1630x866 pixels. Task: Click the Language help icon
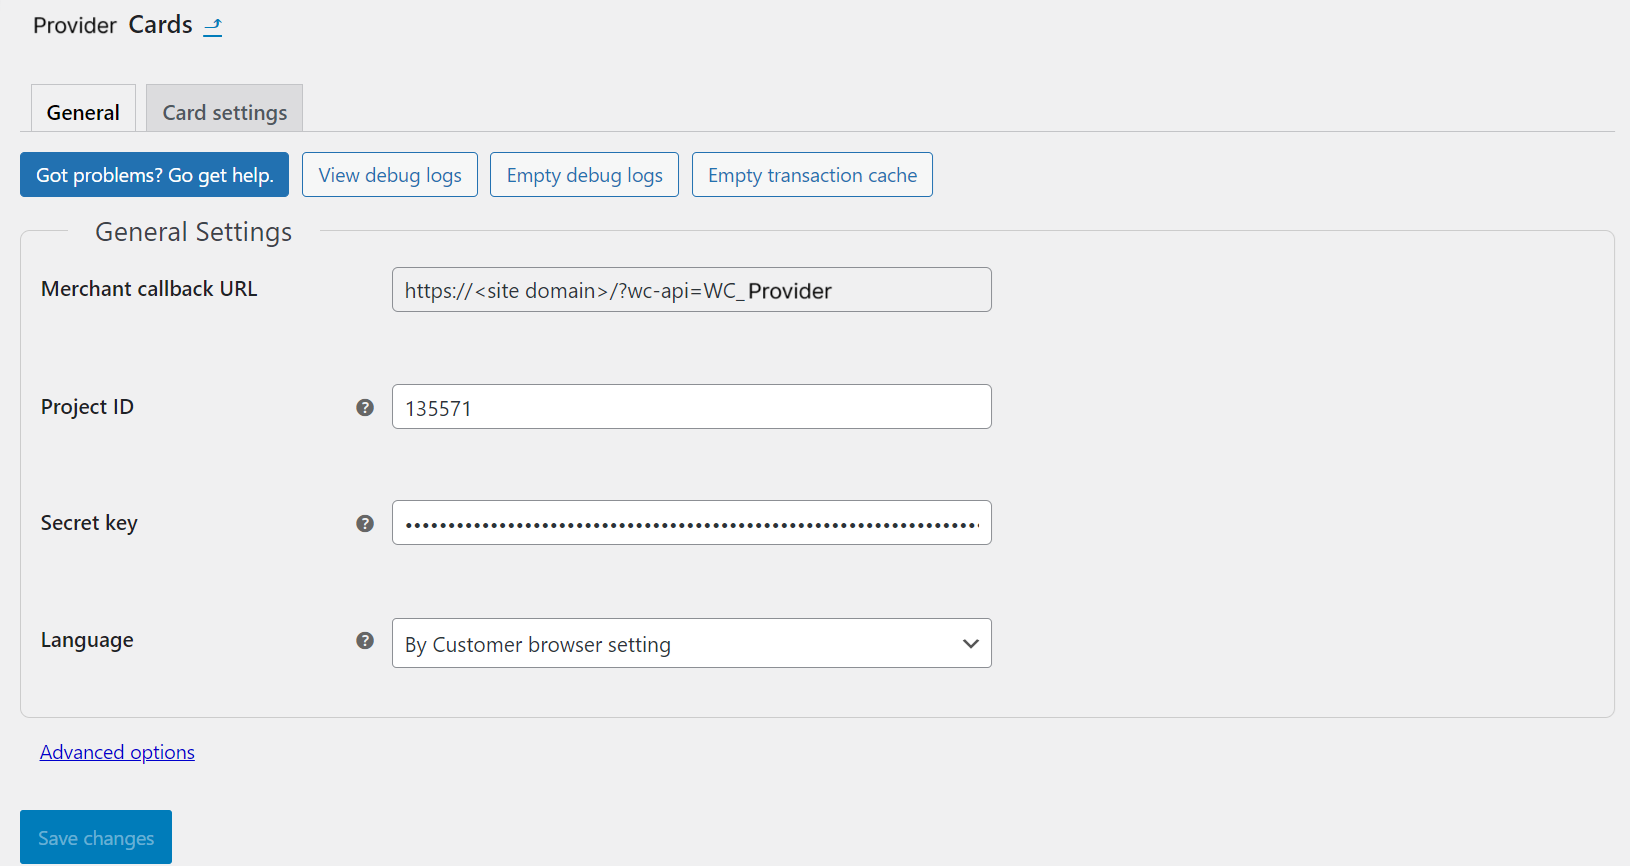365,640
